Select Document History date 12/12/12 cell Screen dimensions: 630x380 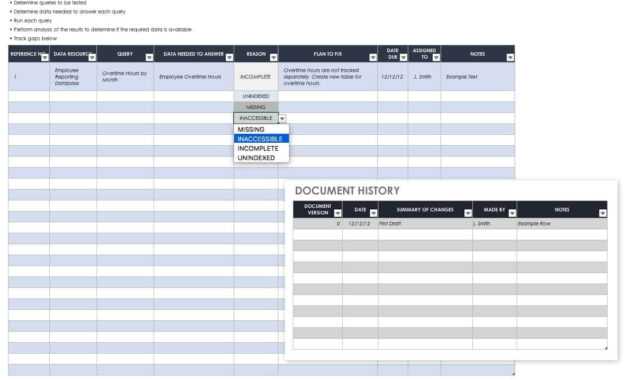coord(360,223)
